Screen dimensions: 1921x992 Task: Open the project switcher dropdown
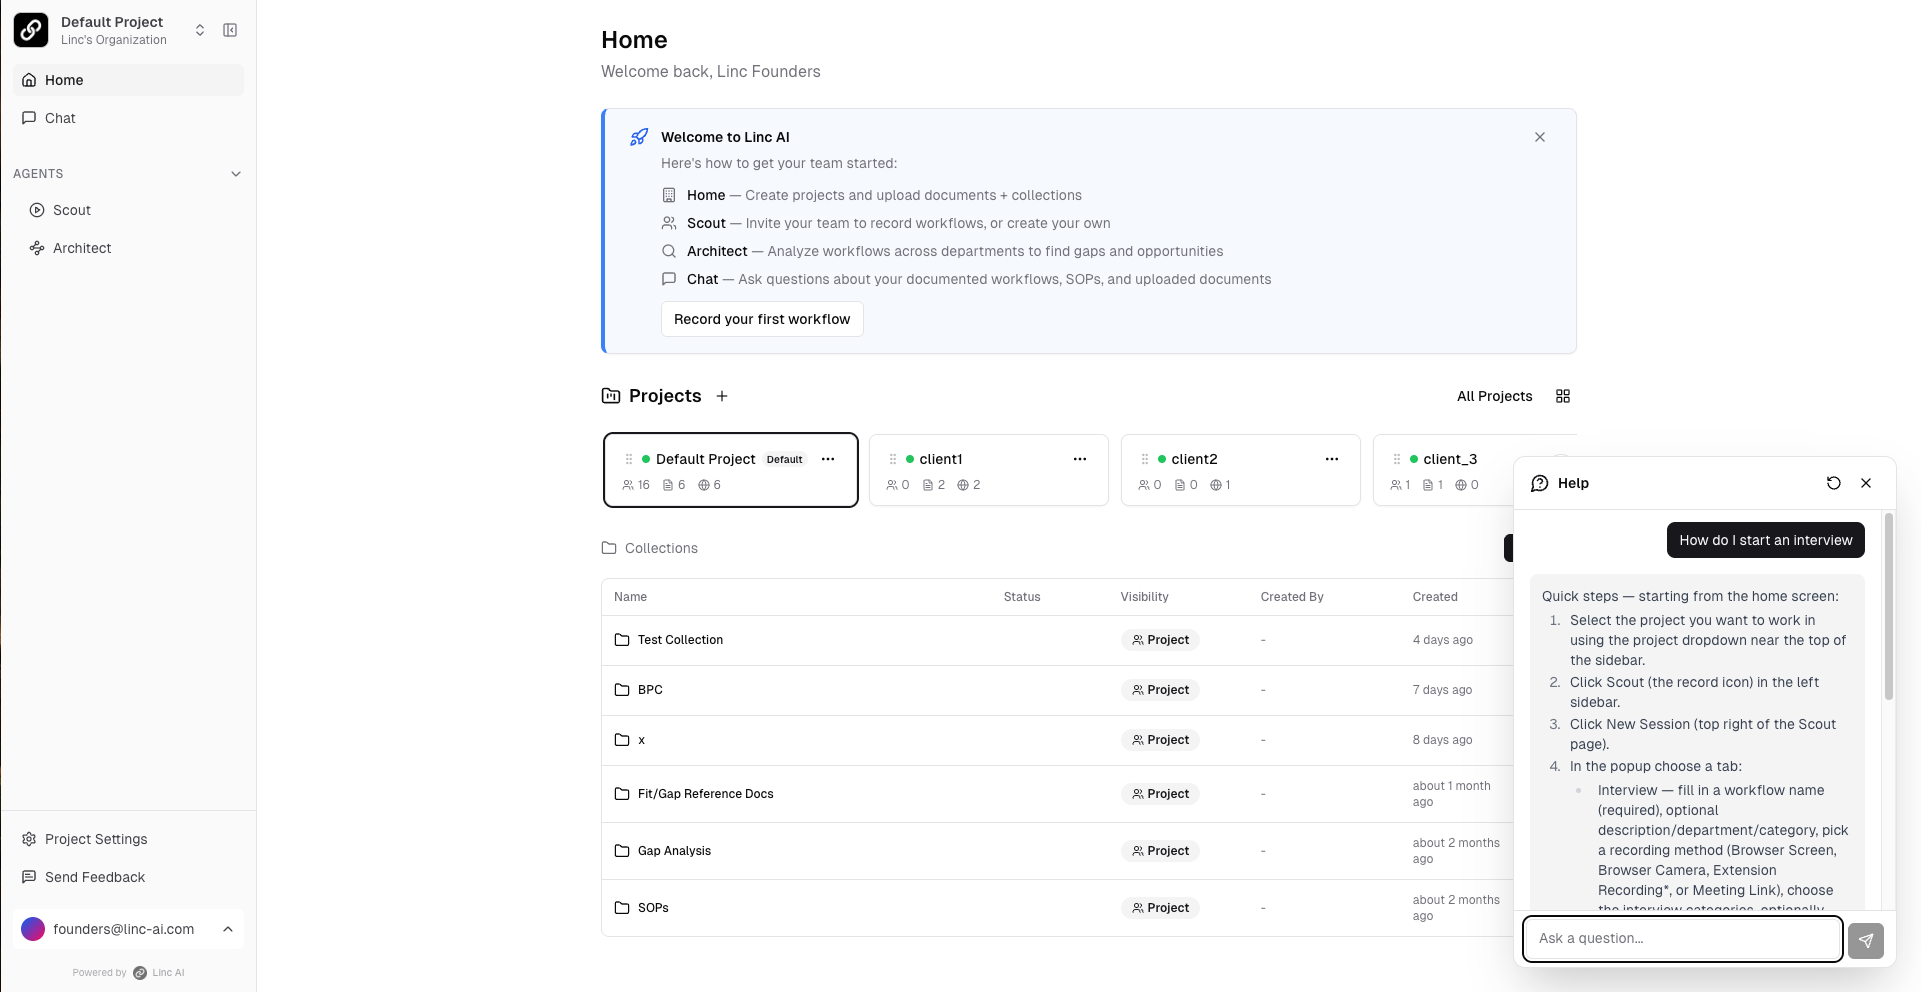pyautogui.click(x=200, y=30)
